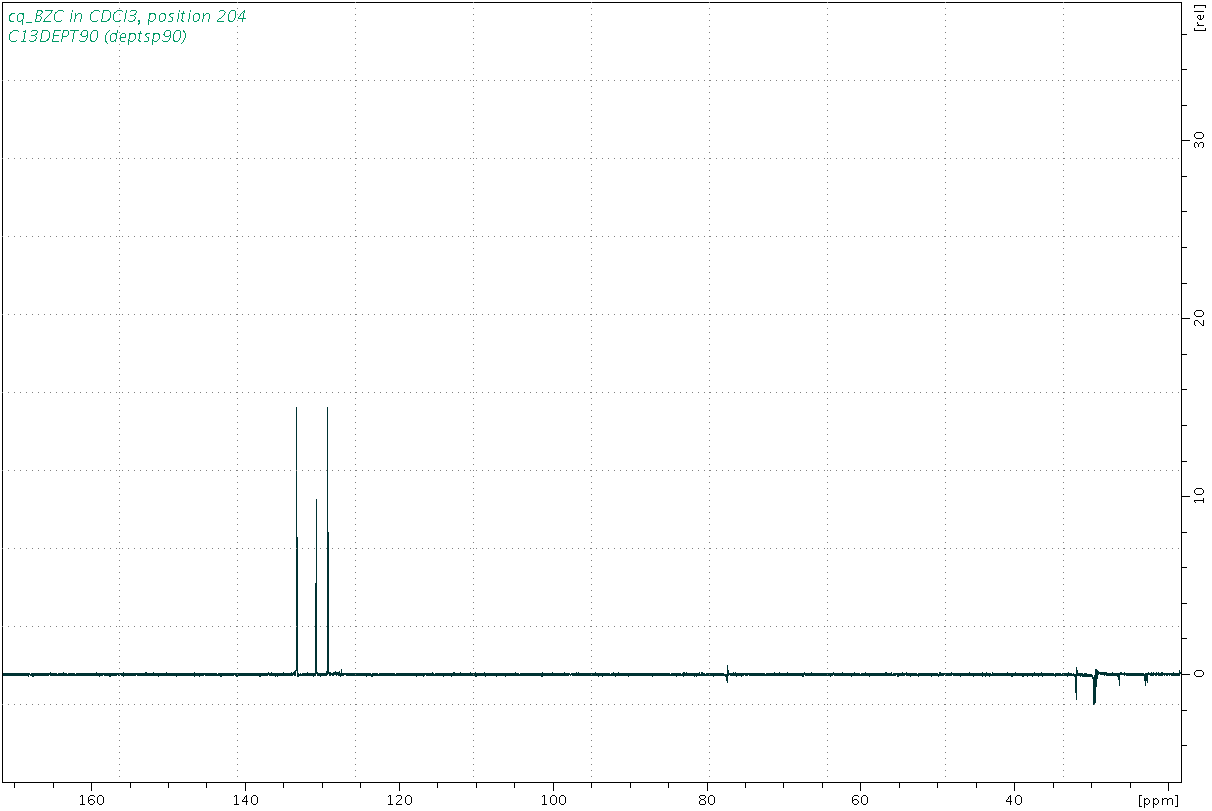The height and width of the screenshot is (811, 1212).
Task: Click the 10 intensity axis label
Action: tap(1198, 496)
